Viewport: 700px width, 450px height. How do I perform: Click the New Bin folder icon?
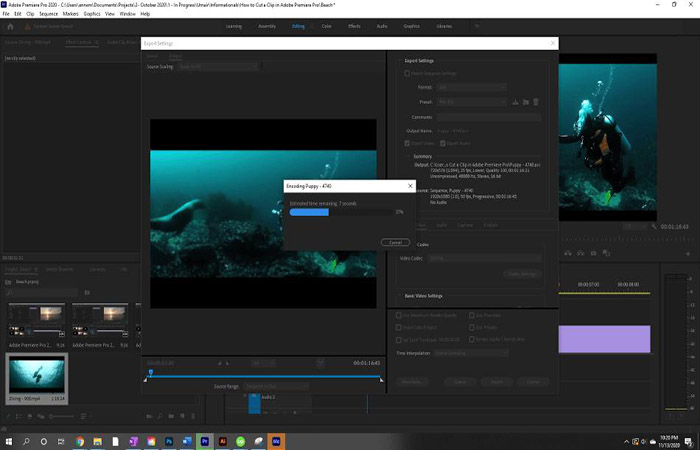[171, 416]
